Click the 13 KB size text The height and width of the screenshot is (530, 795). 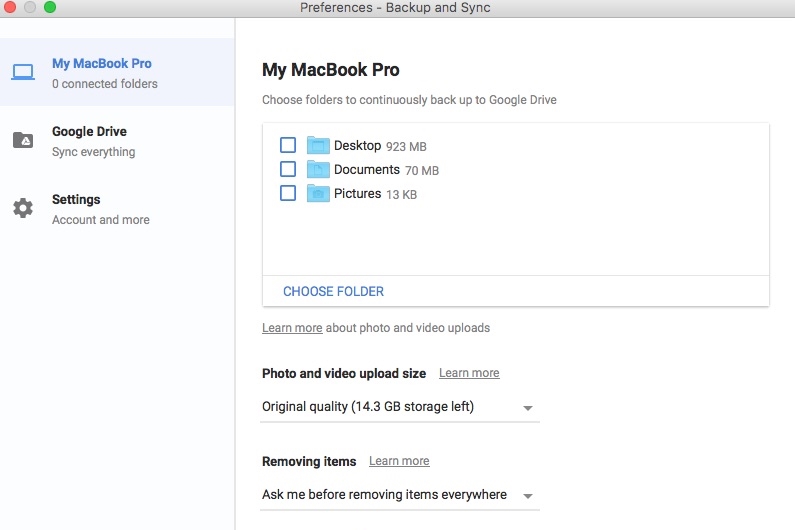(x=402, y=194)
